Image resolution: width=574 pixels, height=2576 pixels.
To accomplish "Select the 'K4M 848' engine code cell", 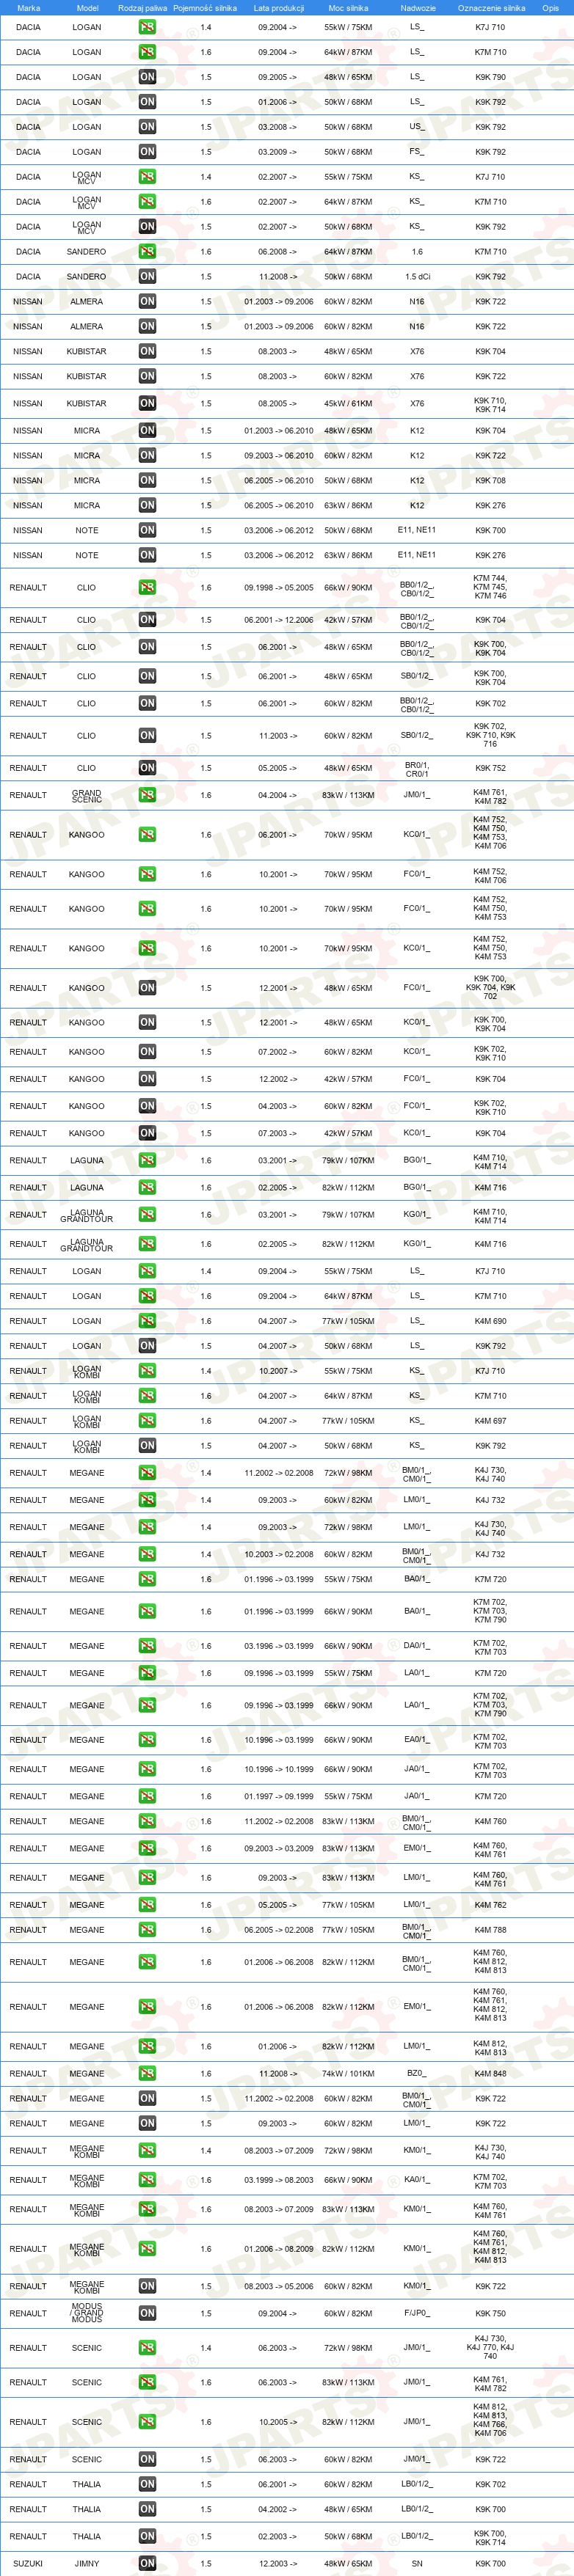I will coord(490,2073).
